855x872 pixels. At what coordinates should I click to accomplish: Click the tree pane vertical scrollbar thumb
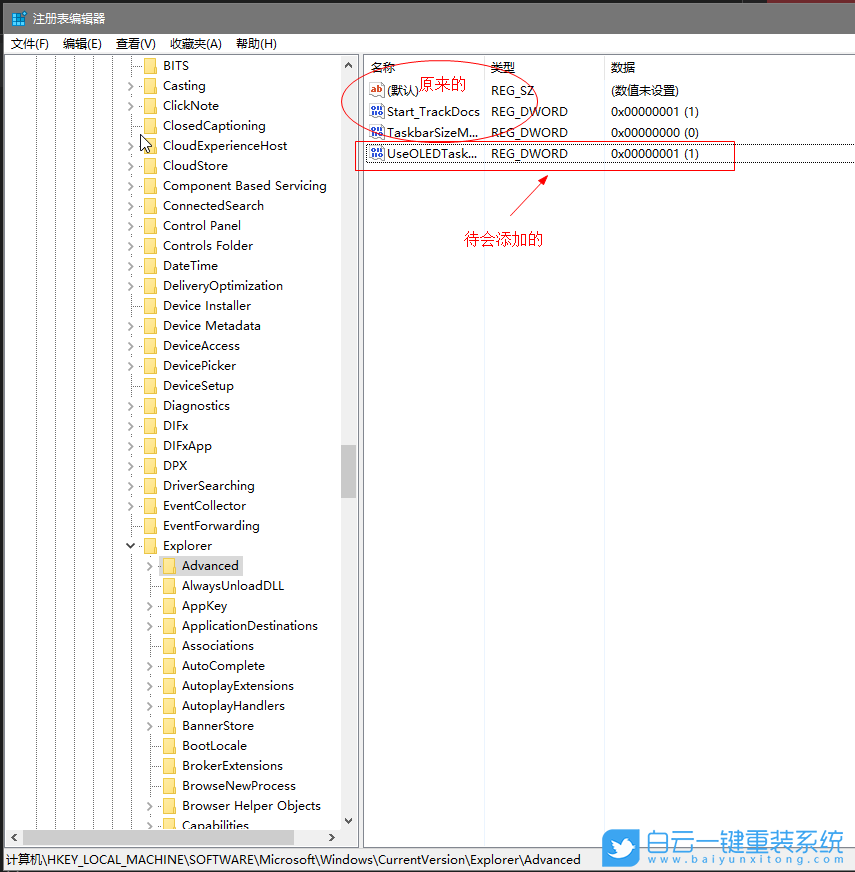pyautogui.click(x=348, y=471)
